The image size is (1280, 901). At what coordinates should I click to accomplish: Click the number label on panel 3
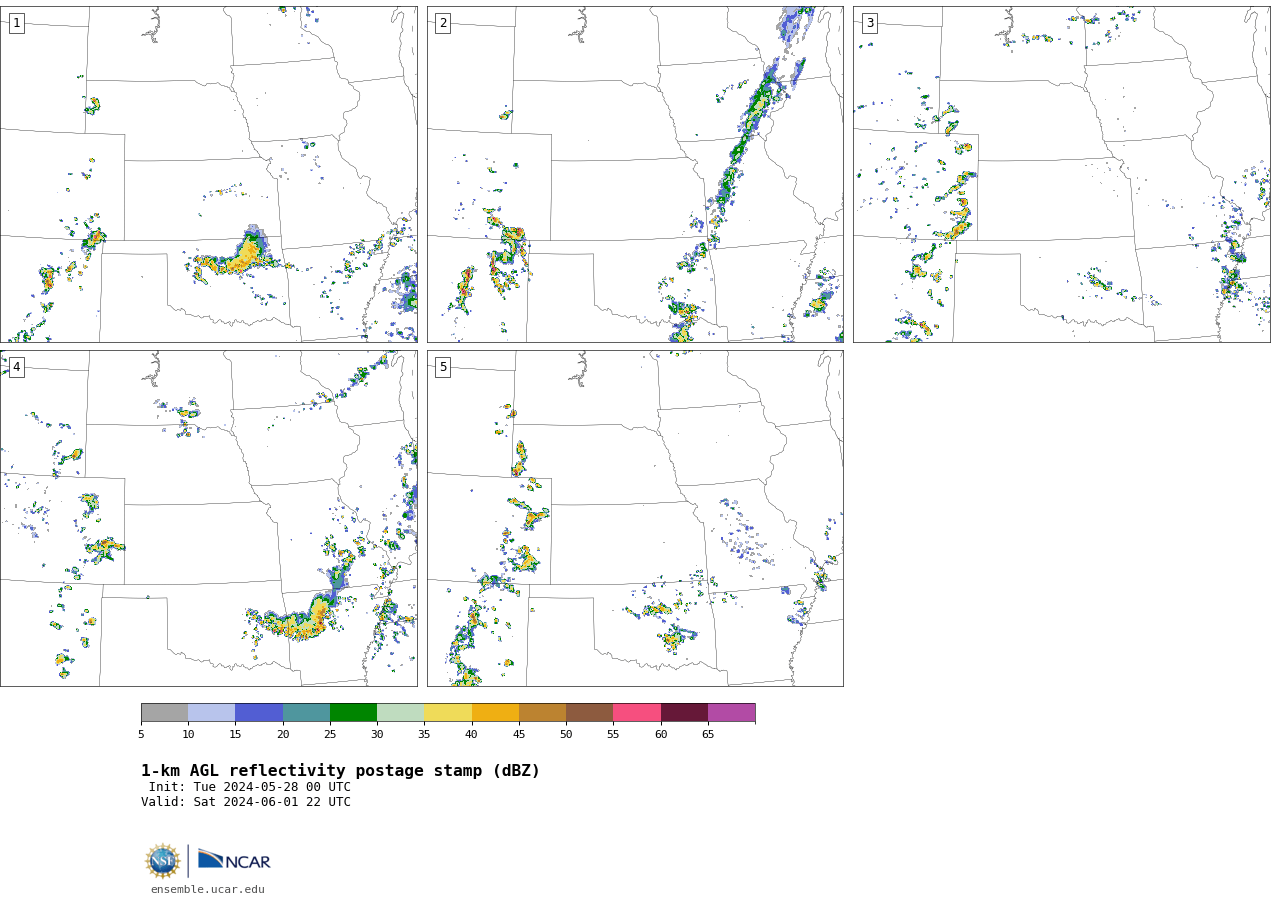pyautogui.click(x=869, y=23)
